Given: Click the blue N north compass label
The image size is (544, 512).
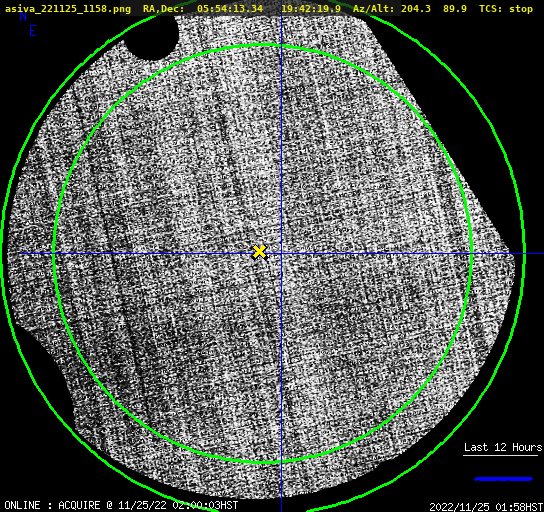Looking at the screenshot, I should (23, 17).
